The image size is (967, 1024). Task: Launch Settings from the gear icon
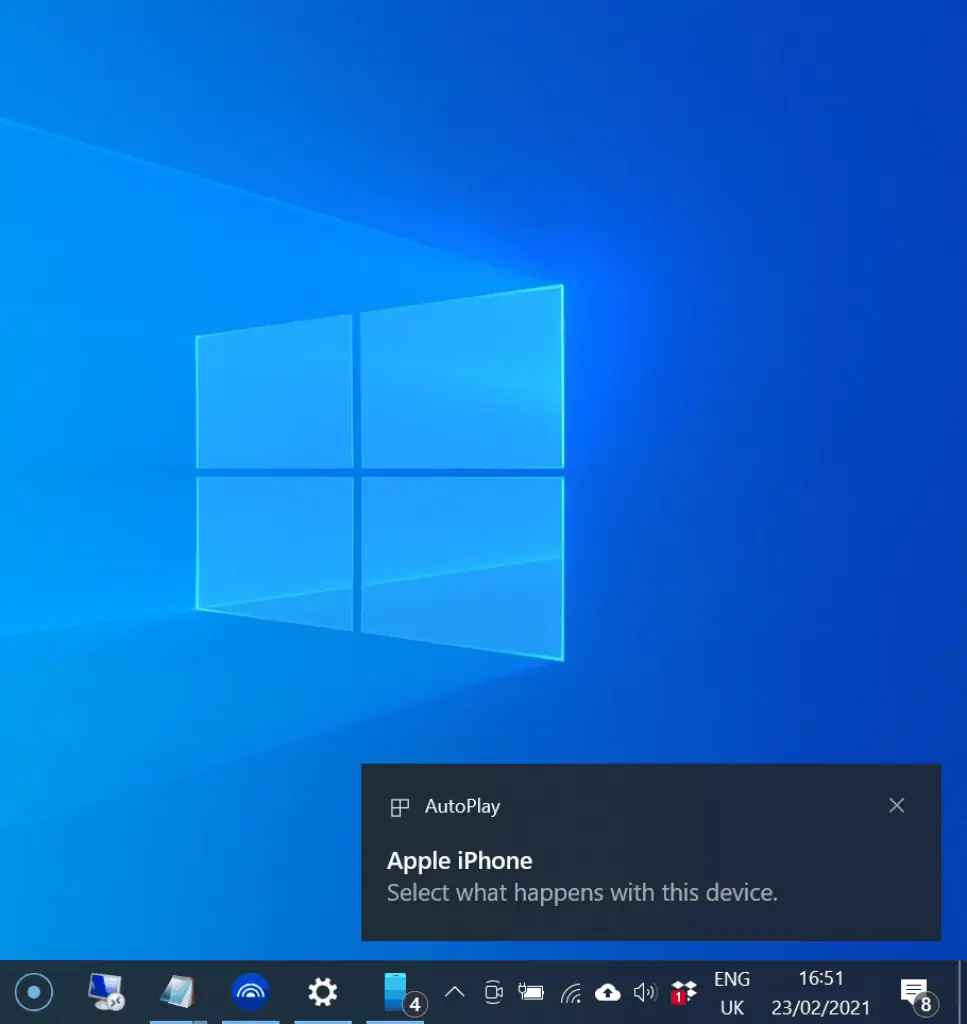[321, 992]
